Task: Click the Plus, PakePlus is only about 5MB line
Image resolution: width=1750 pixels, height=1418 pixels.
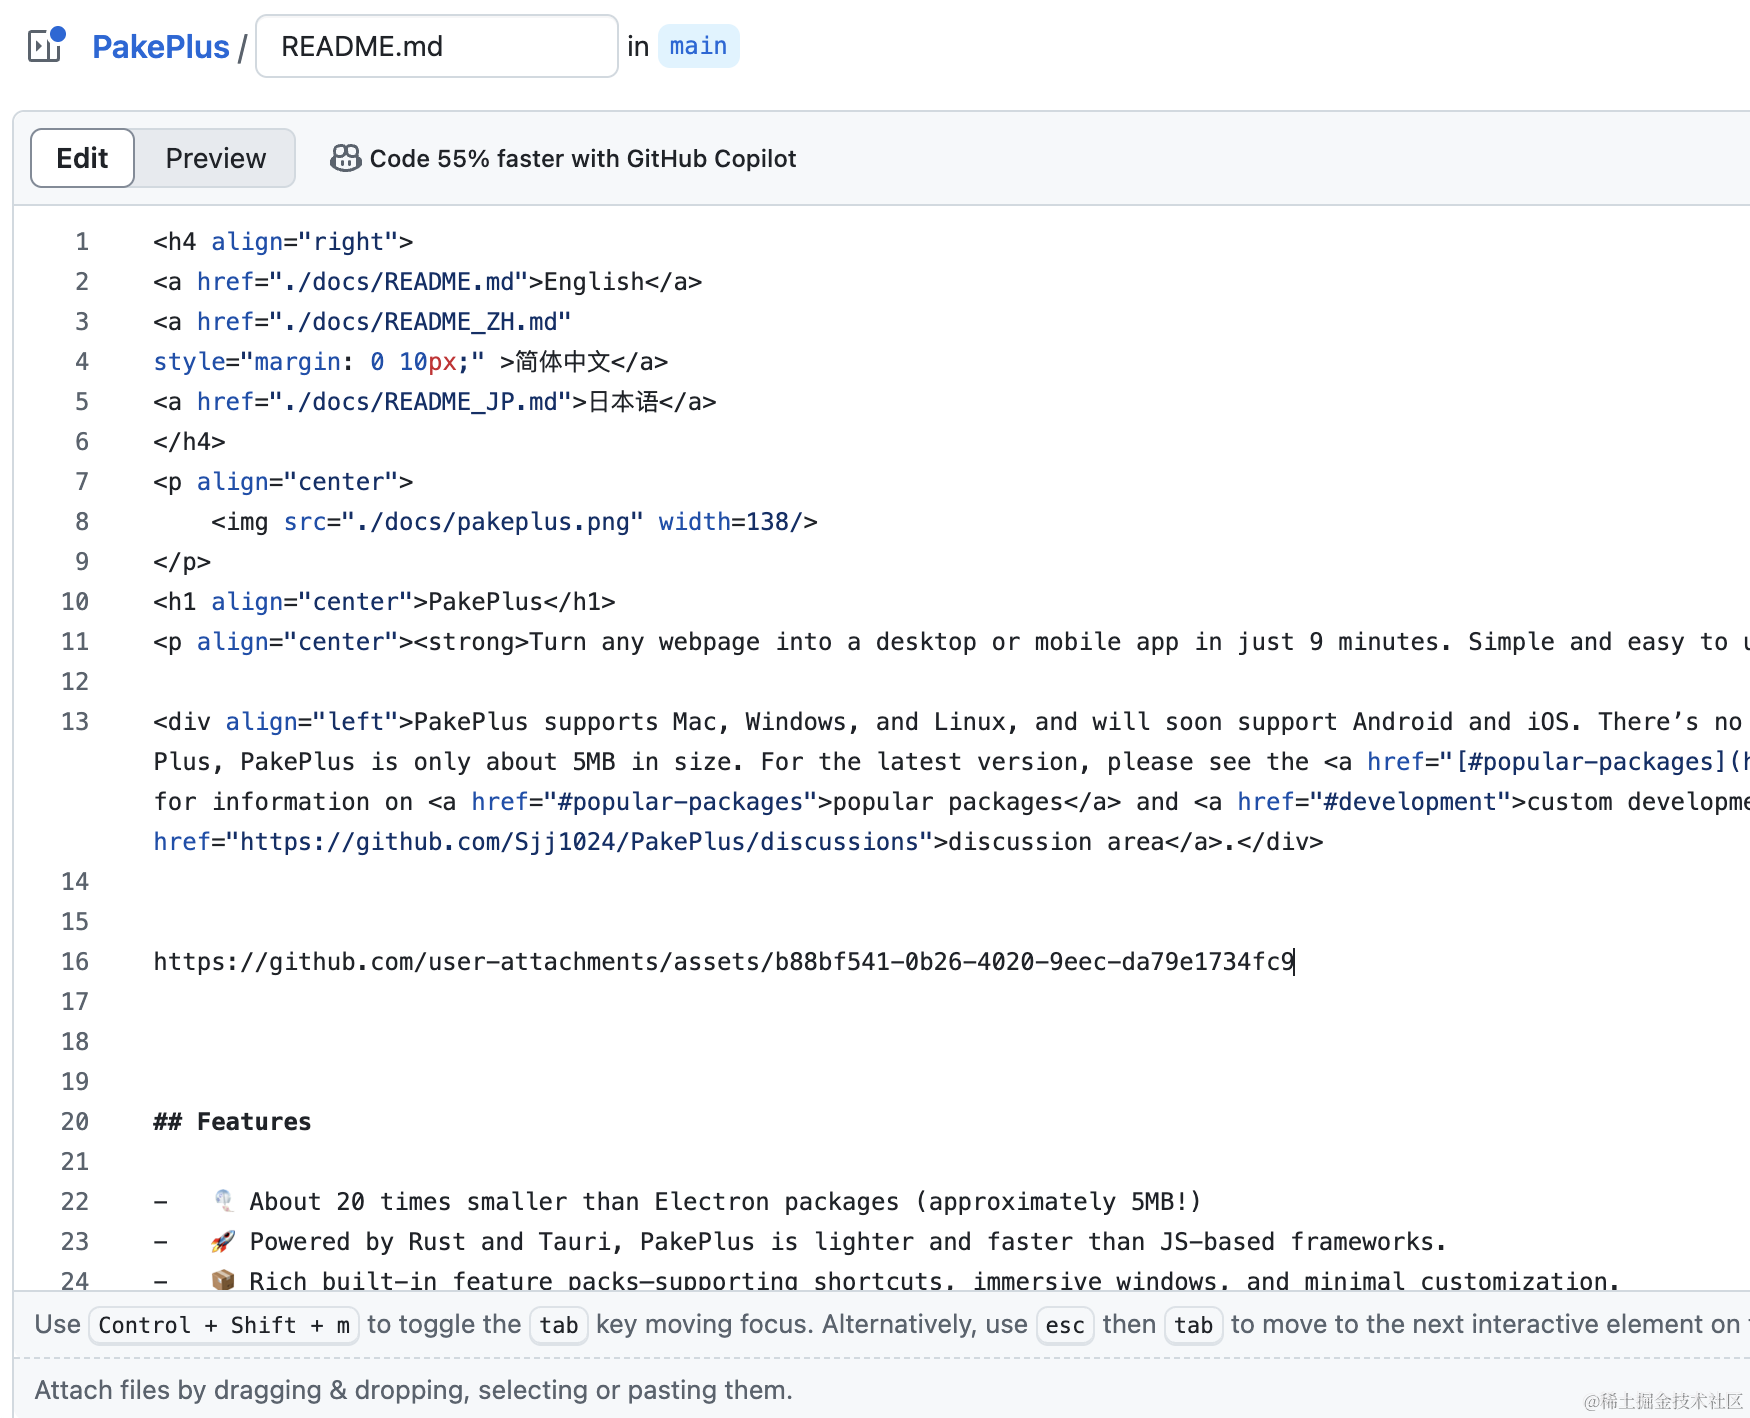Action: tap(950, 762)
